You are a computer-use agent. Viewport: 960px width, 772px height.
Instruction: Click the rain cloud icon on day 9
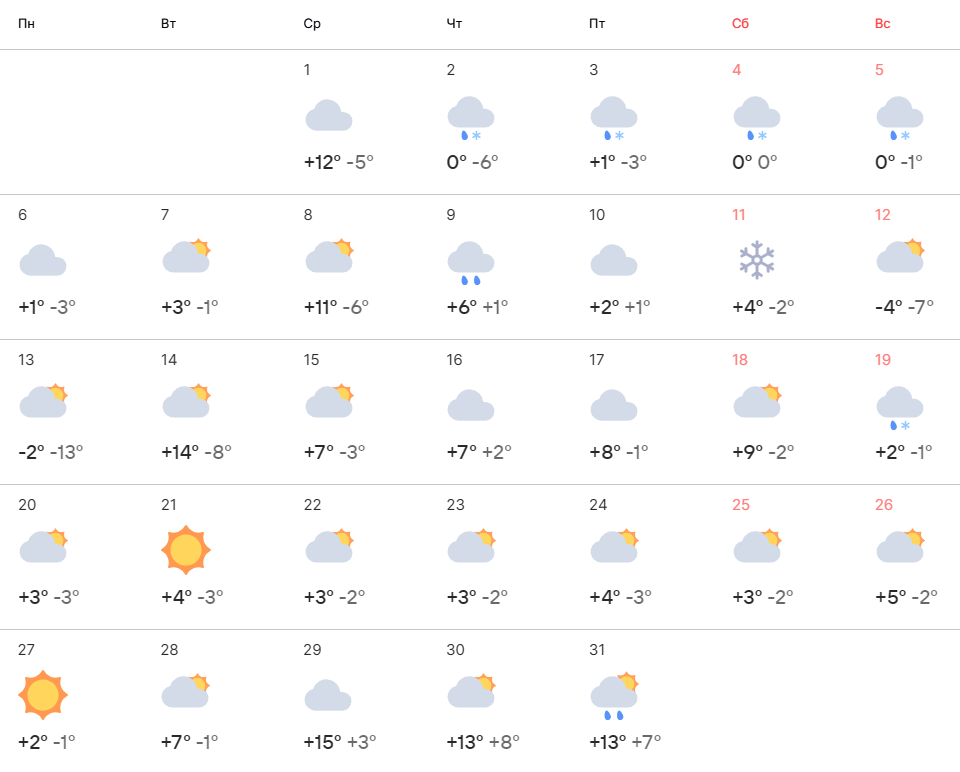471,262
